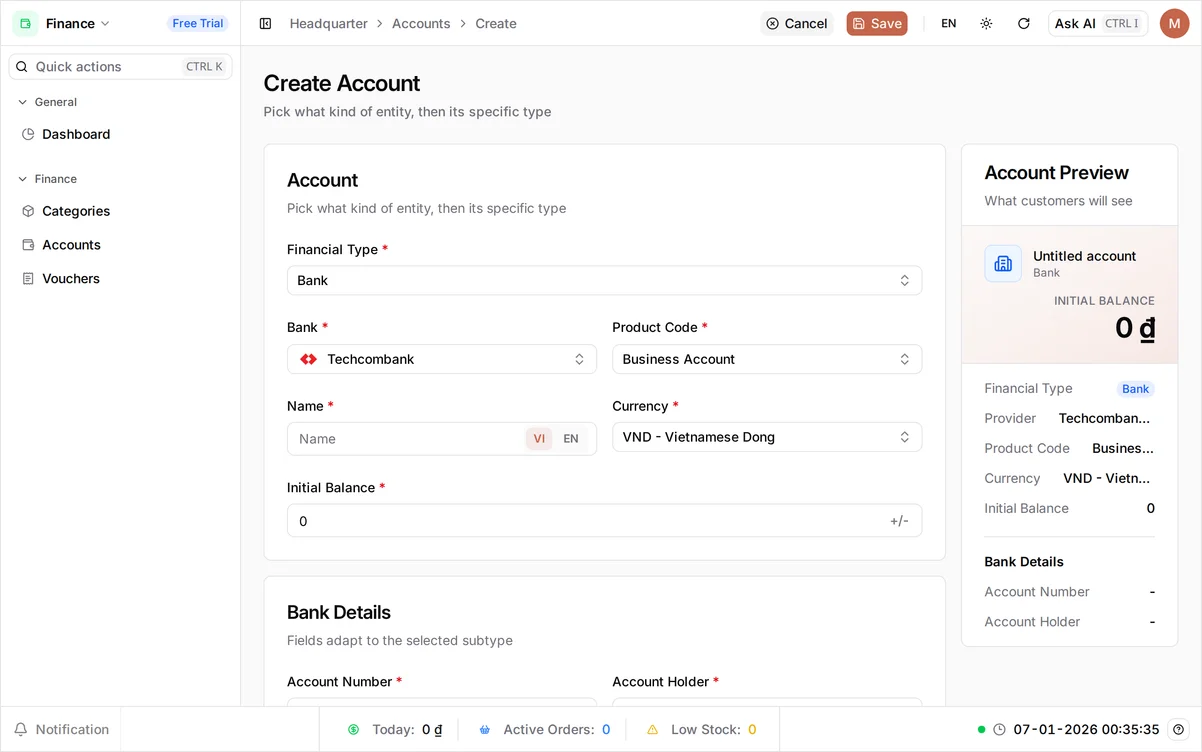Open the Dashboard menu item
Image resolution: width=1202 pixels, height=752 pixels.
120,134
